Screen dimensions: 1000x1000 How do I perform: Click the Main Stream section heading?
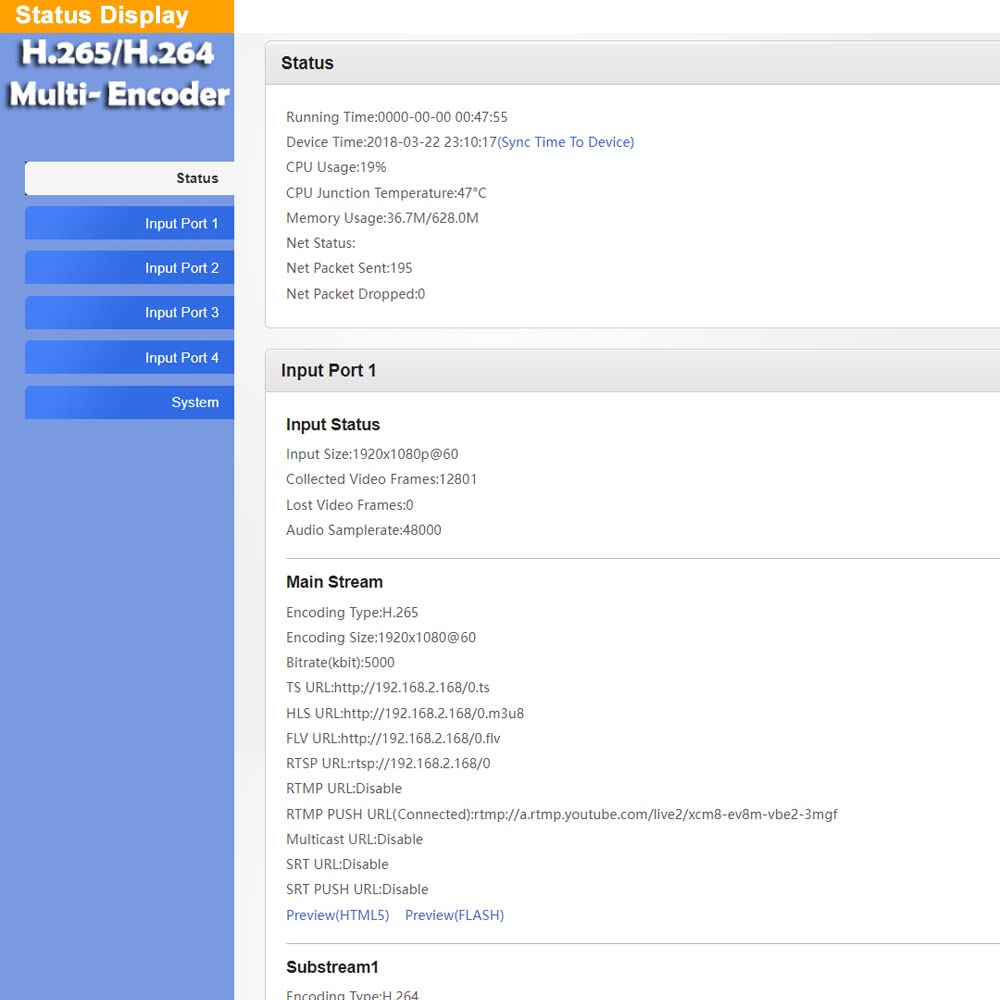click(334, 582)
